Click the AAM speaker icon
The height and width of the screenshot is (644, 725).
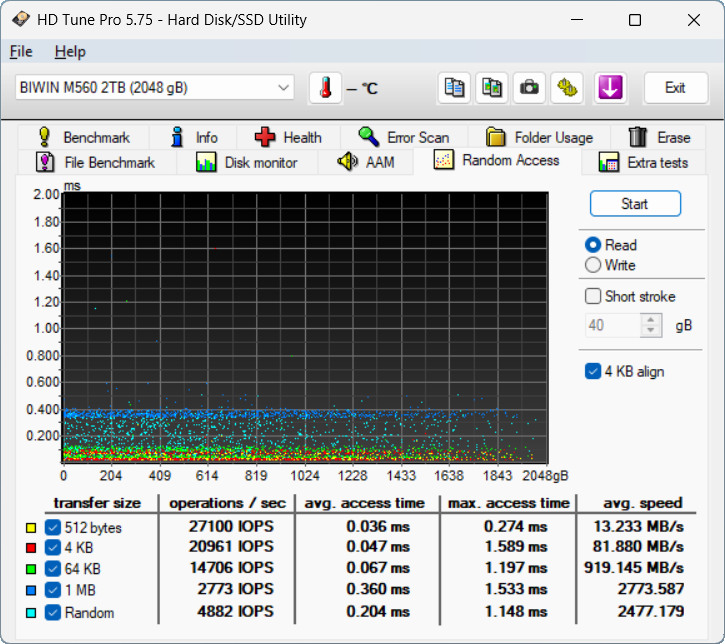tap(347, 162)
